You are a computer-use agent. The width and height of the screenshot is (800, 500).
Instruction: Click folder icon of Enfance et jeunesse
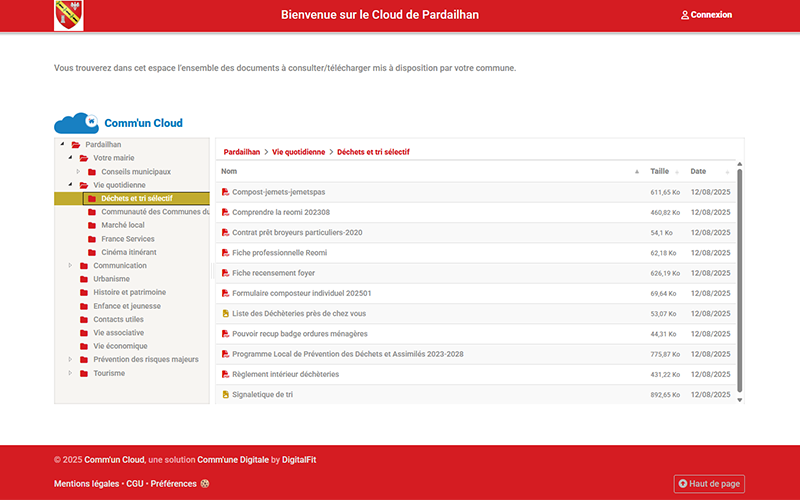point(84,306)
